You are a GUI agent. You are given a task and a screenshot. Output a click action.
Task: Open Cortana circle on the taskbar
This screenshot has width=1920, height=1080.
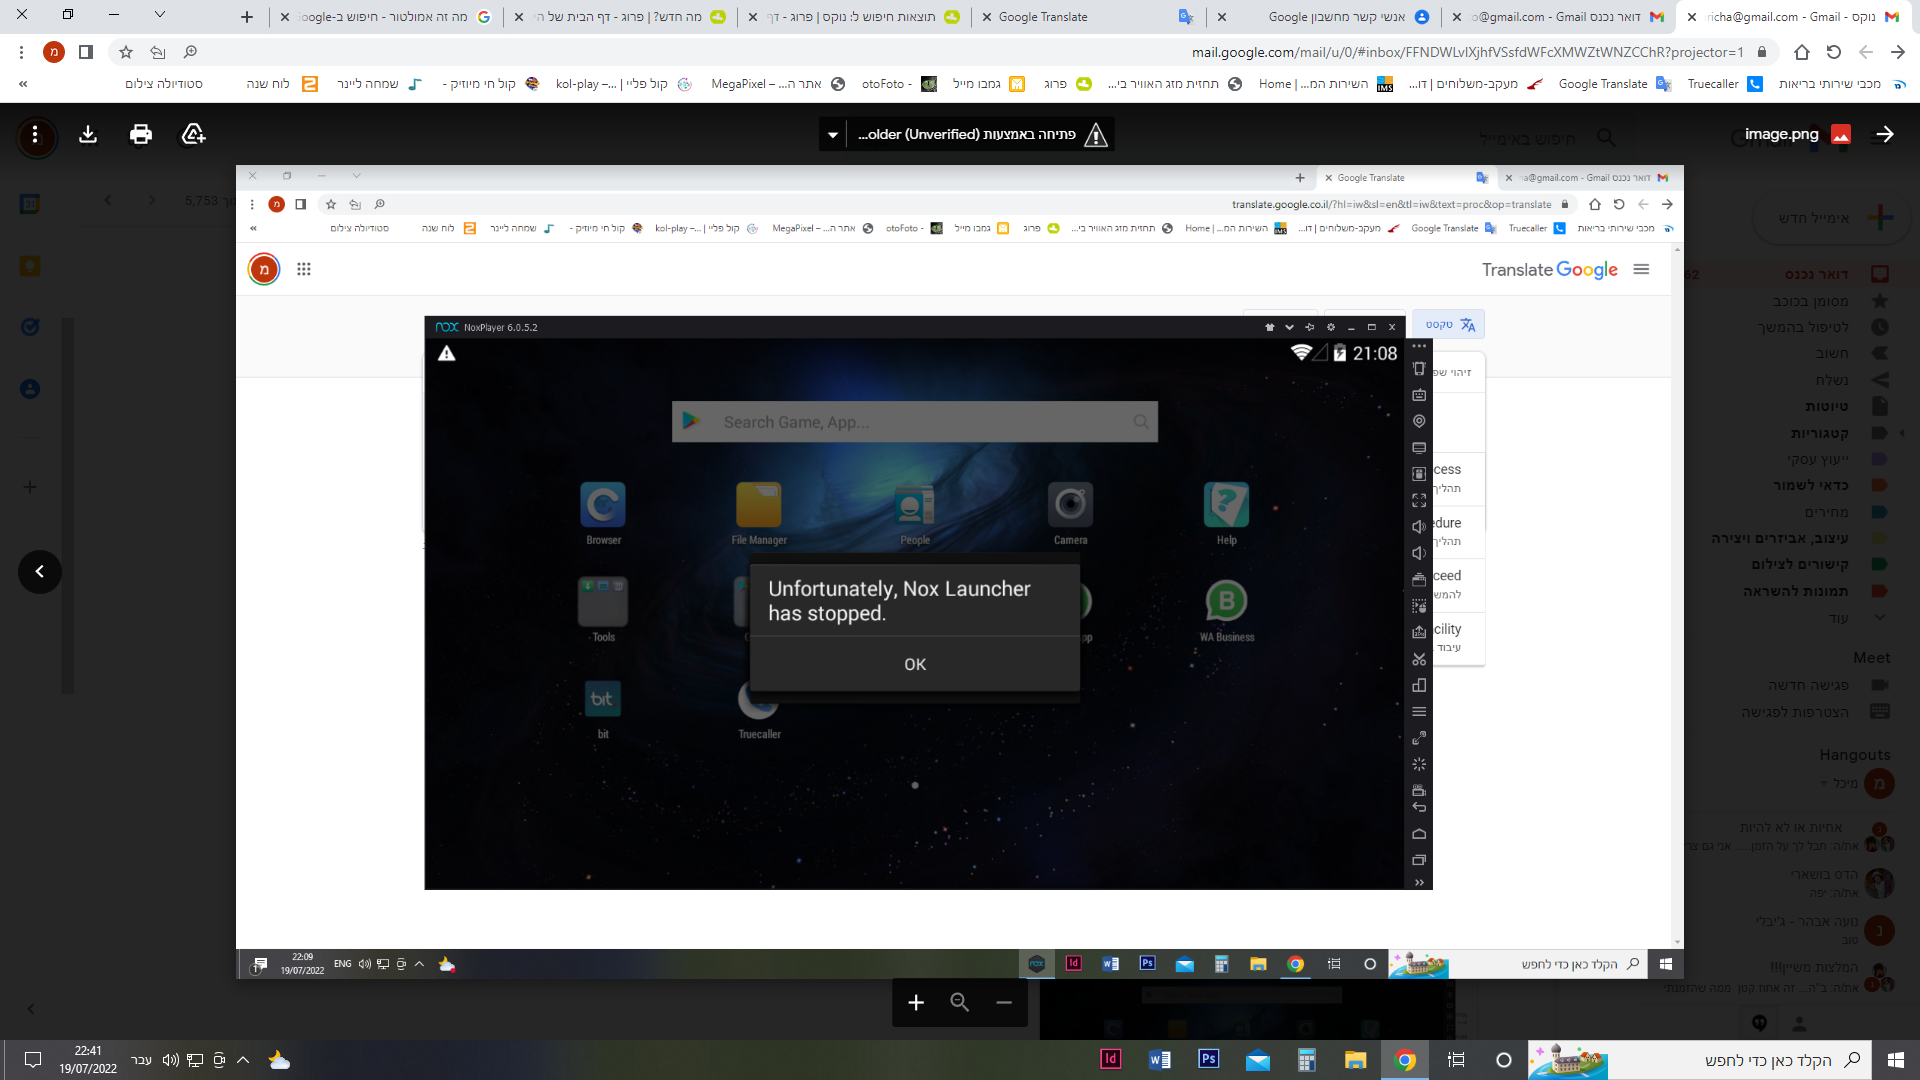click(1504, 1060)
